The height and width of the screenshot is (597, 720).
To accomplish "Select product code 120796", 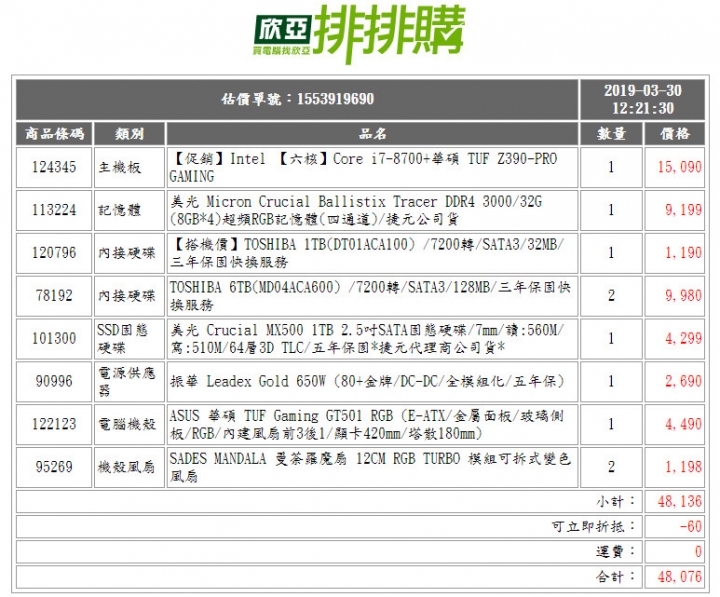I will (54, 253).
